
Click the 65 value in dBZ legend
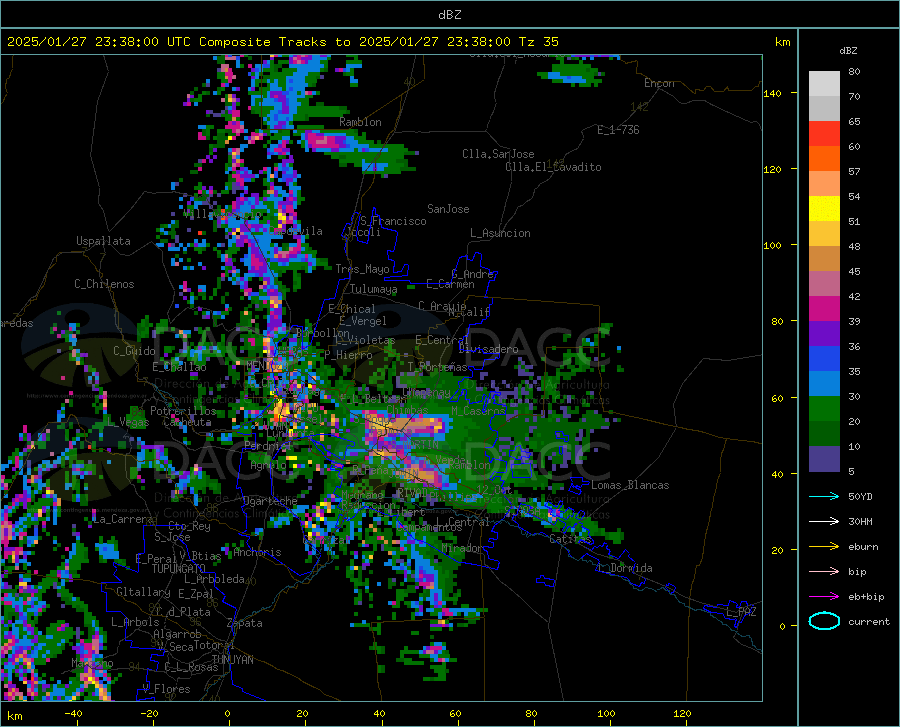854,121
